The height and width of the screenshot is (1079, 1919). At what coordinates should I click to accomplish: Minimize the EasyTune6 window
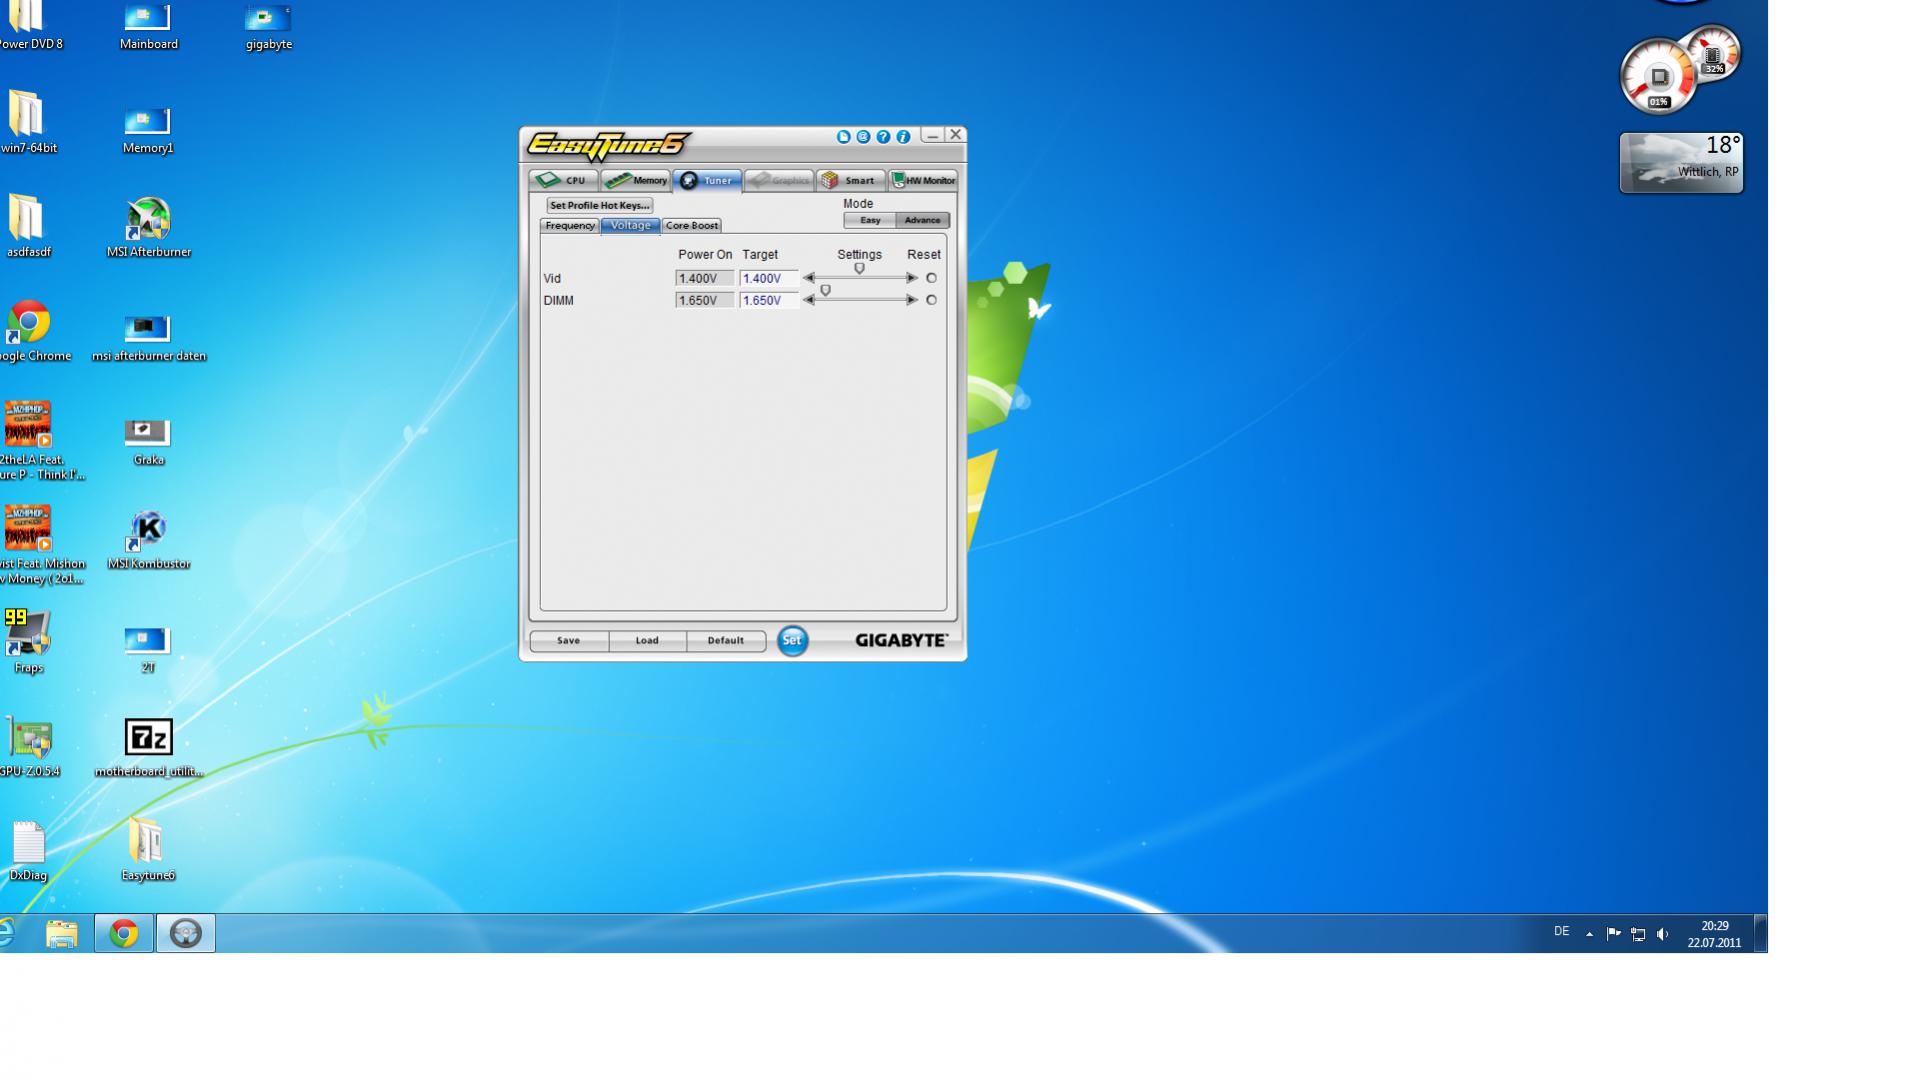932,135
